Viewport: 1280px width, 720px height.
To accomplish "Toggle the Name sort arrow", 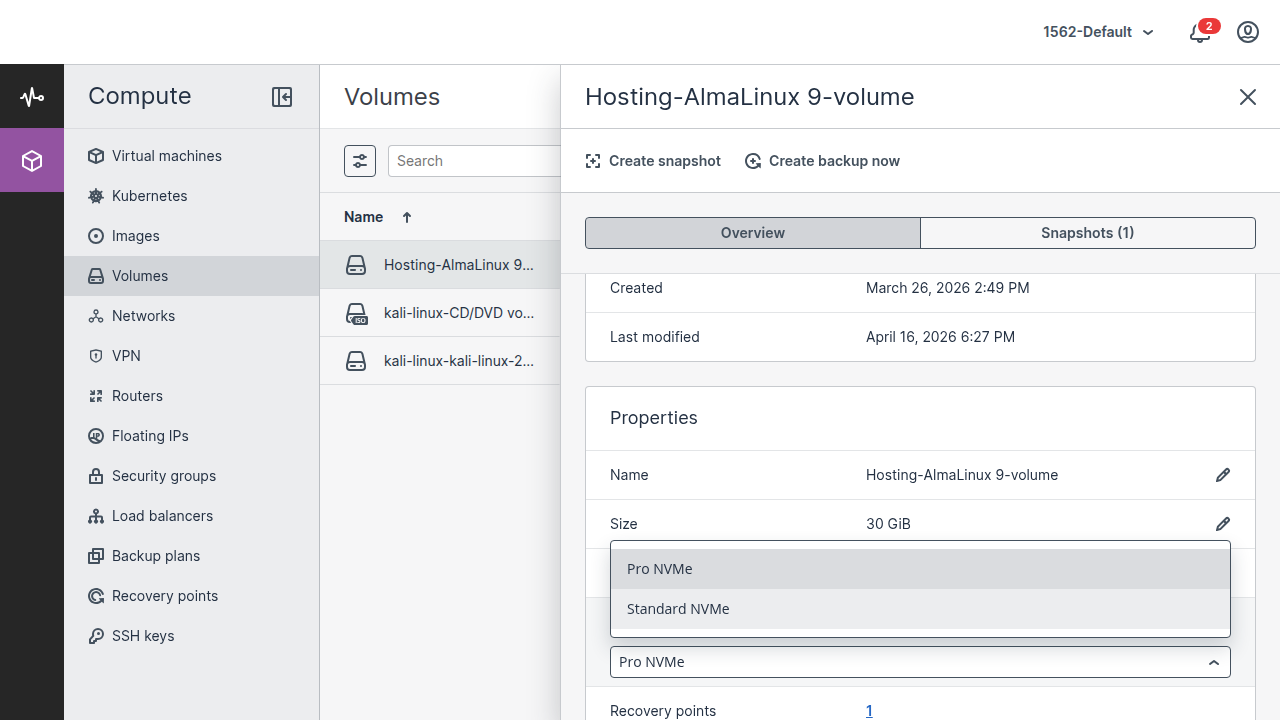I will [x=407, y=217].
